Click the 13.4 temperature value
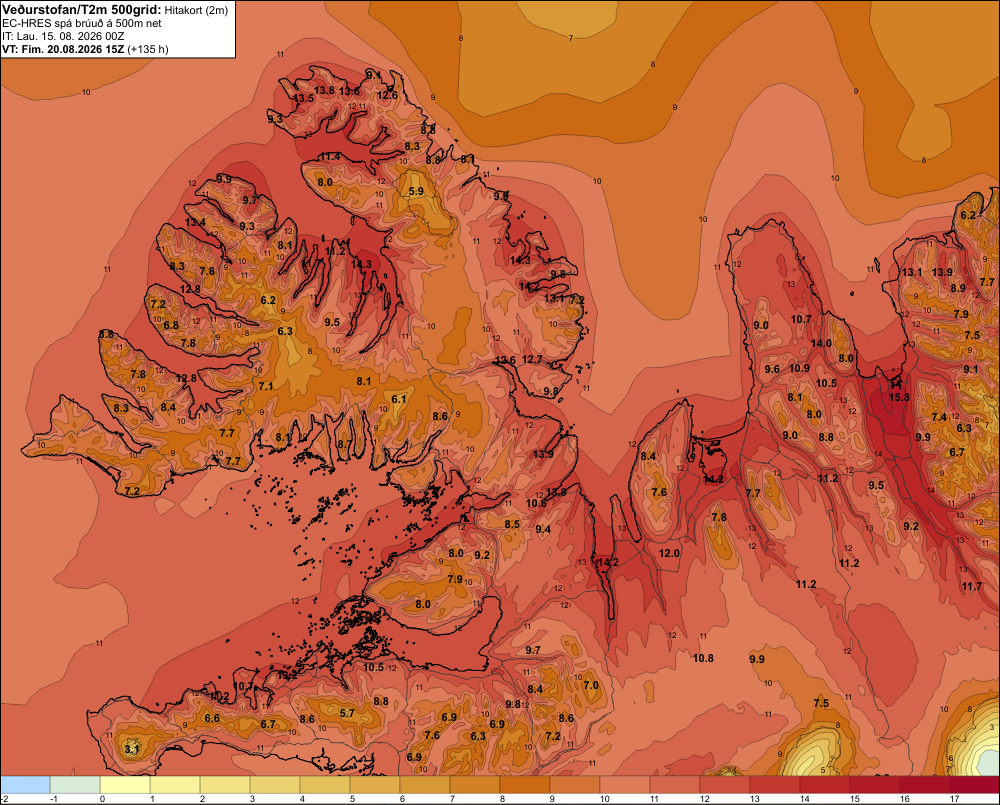1000x805 pixels. point(195,222)
